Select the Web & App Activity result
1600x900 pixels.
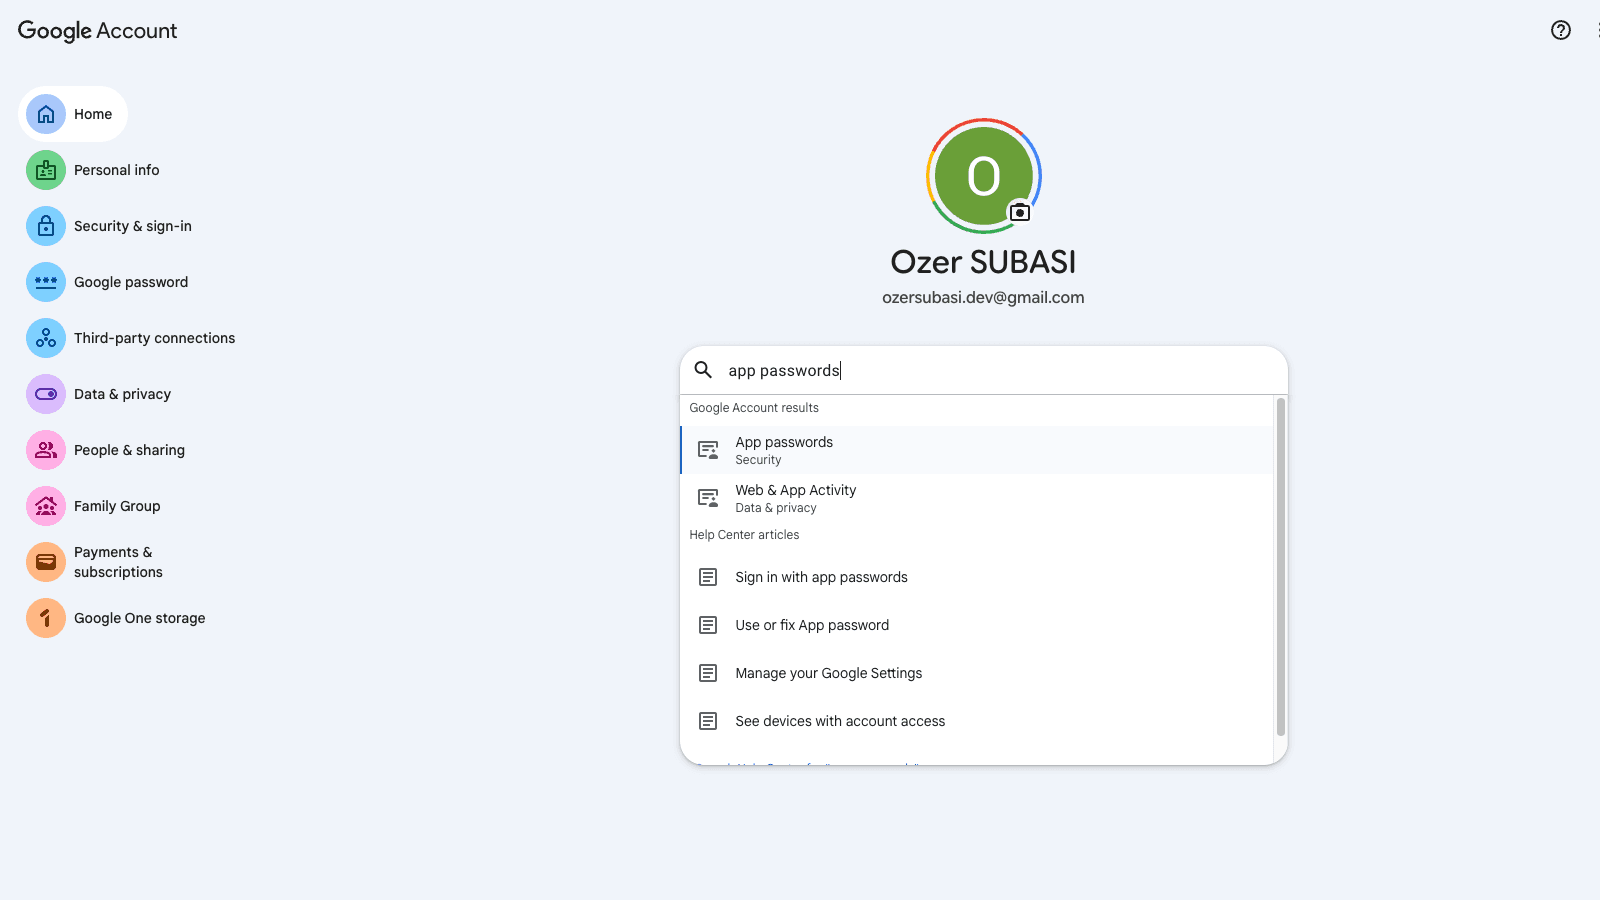[x=795, y=498]
